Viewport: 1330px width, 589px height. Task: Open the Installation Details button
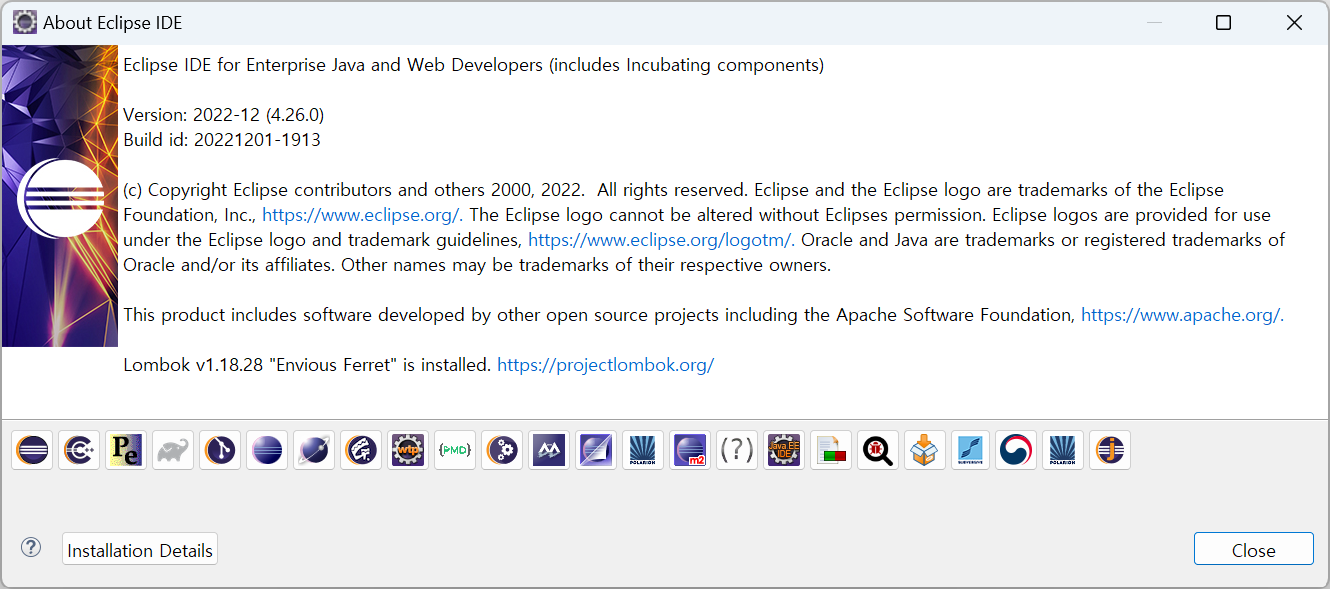140,550
